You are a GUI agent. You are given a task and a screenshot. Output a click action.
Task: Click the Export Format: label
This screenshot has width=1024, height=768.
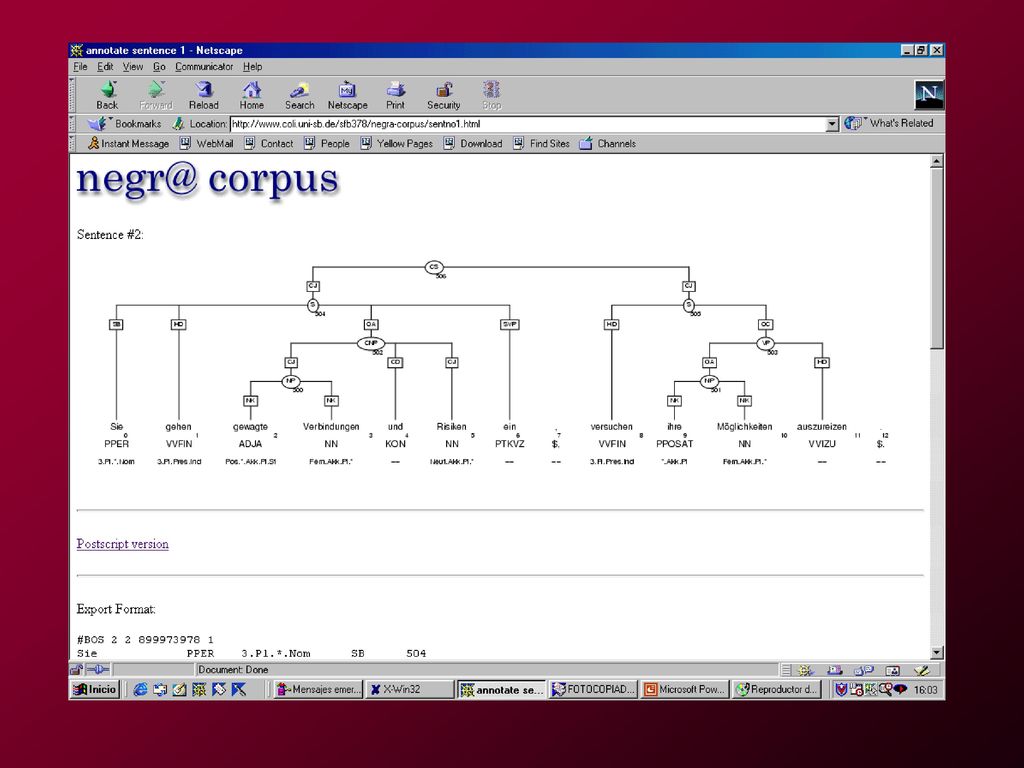(116, 609)
